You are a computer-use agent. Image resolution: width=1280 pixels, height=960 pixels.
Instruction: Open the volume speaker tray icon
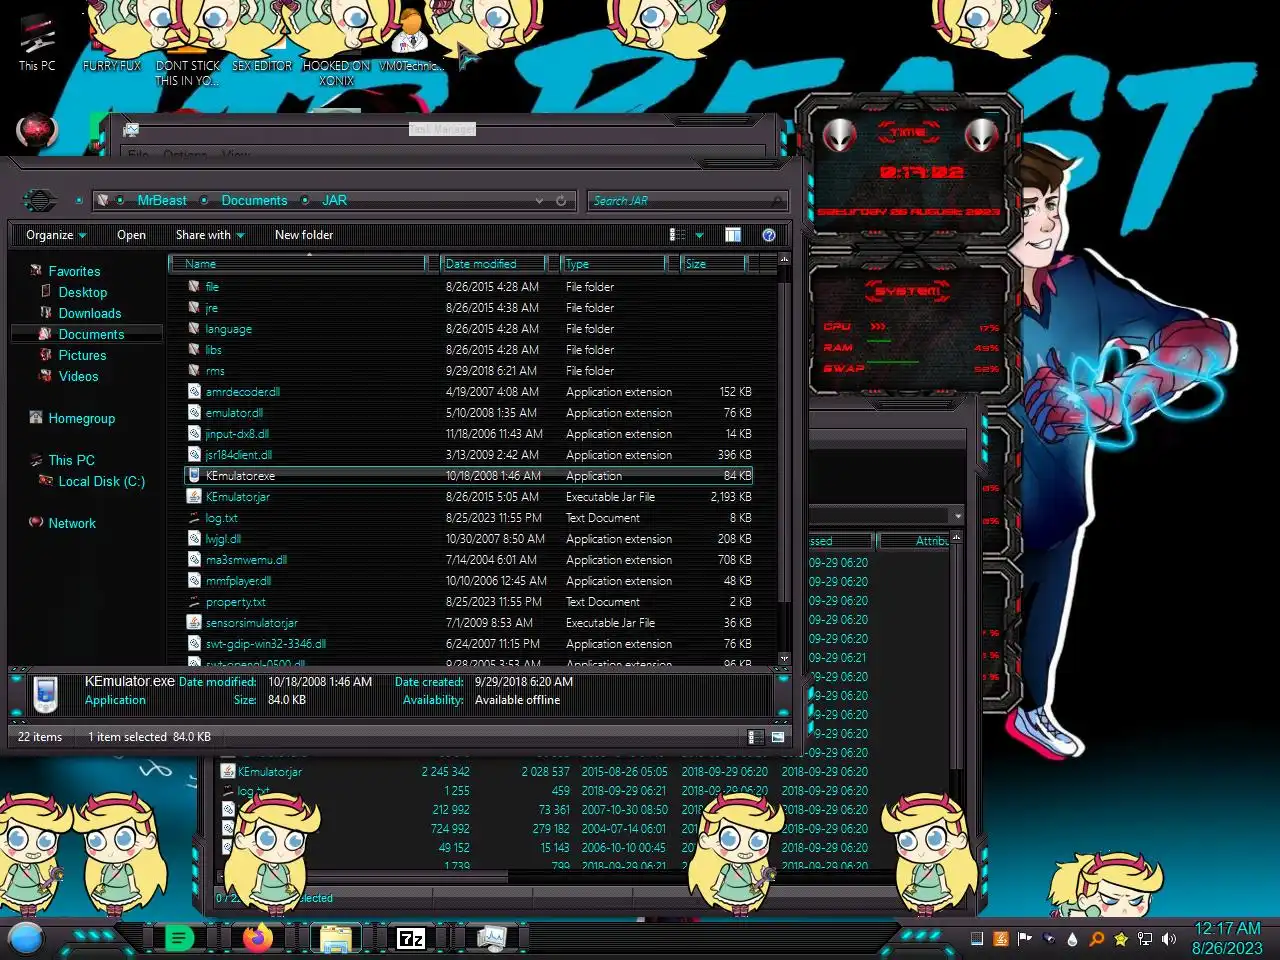coord(1169,939)
